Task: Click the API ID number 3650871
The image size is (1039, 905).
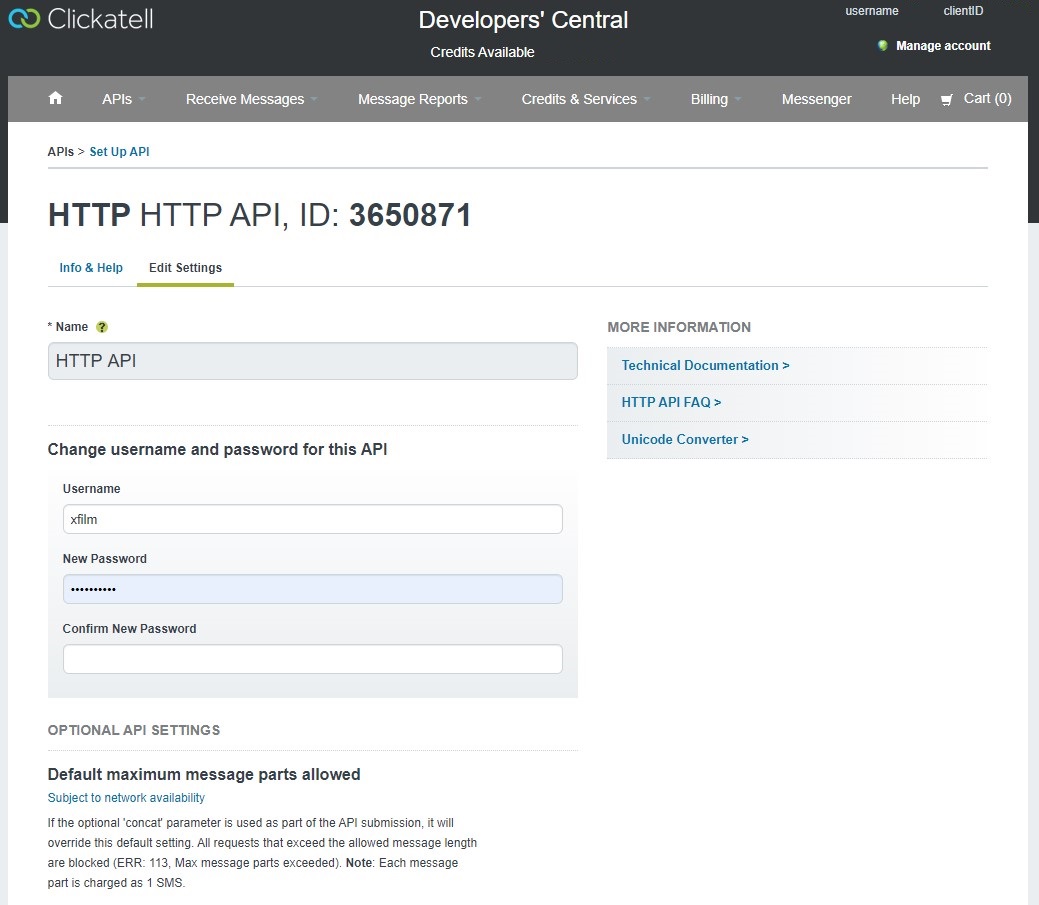Action: 410,215
